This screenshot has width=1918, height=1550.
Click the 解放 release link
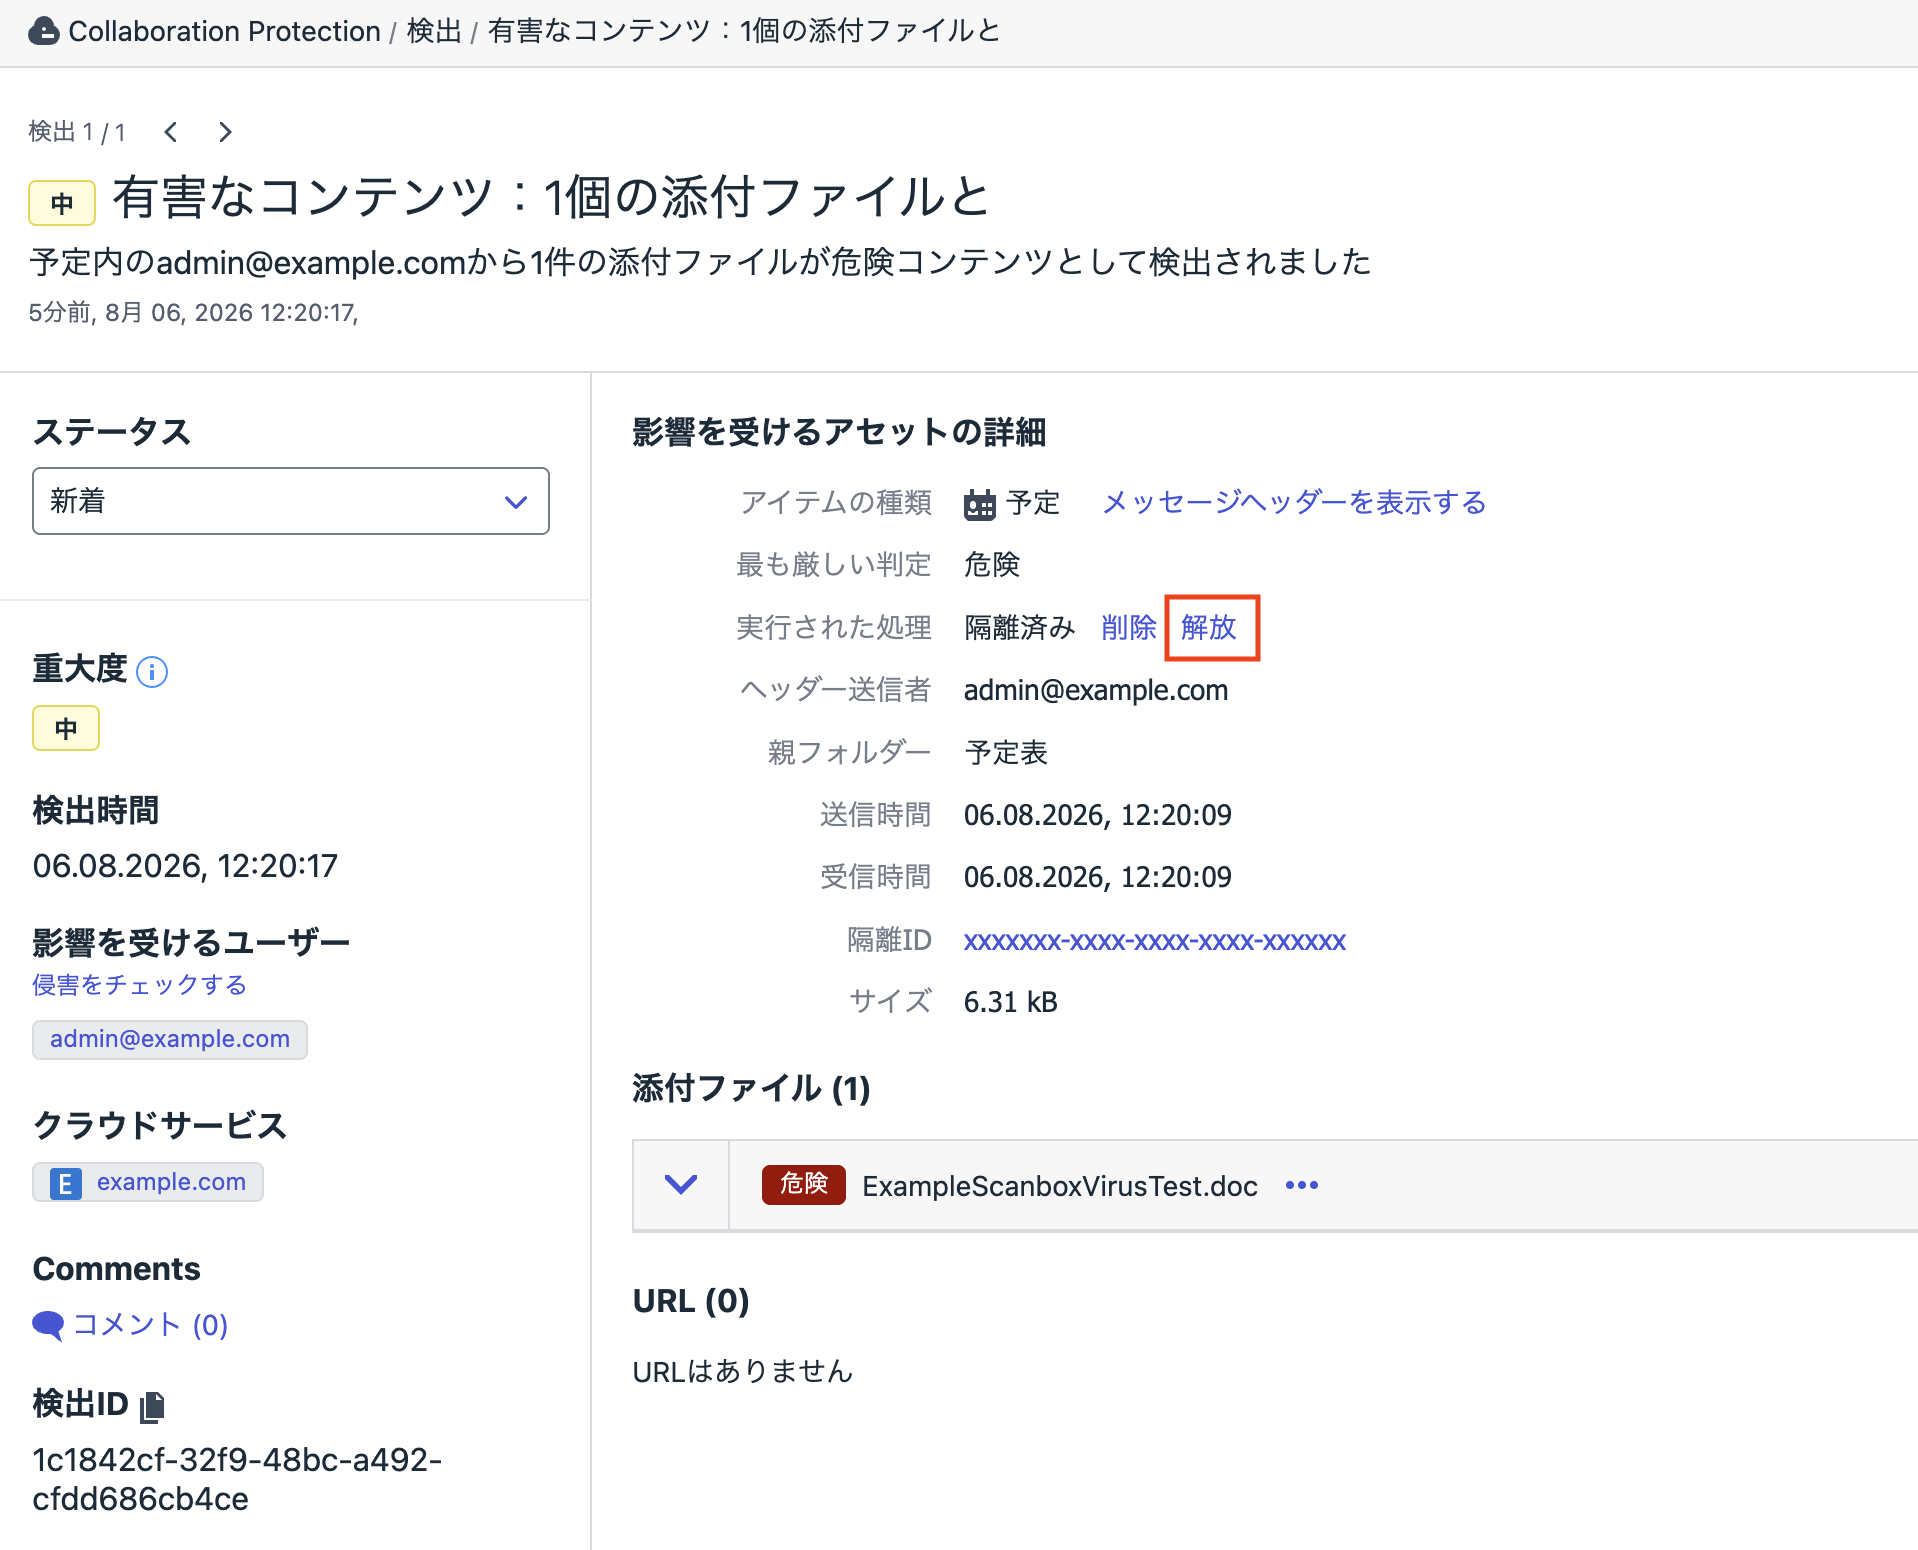click(1209, 627)
